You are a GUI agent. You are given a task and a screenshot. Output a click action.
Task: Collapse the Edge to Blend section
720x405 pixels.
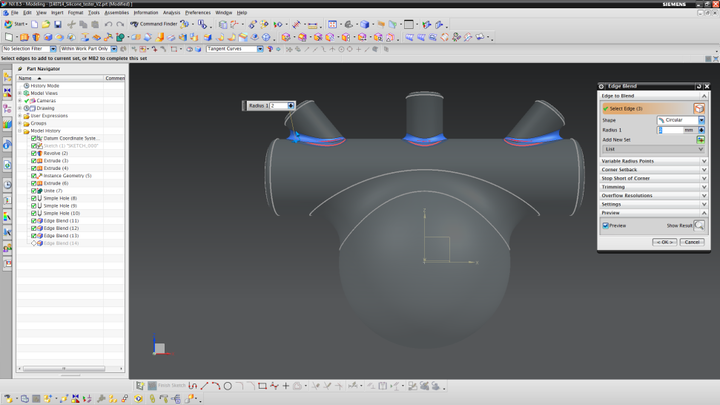(x=653, y=96)
